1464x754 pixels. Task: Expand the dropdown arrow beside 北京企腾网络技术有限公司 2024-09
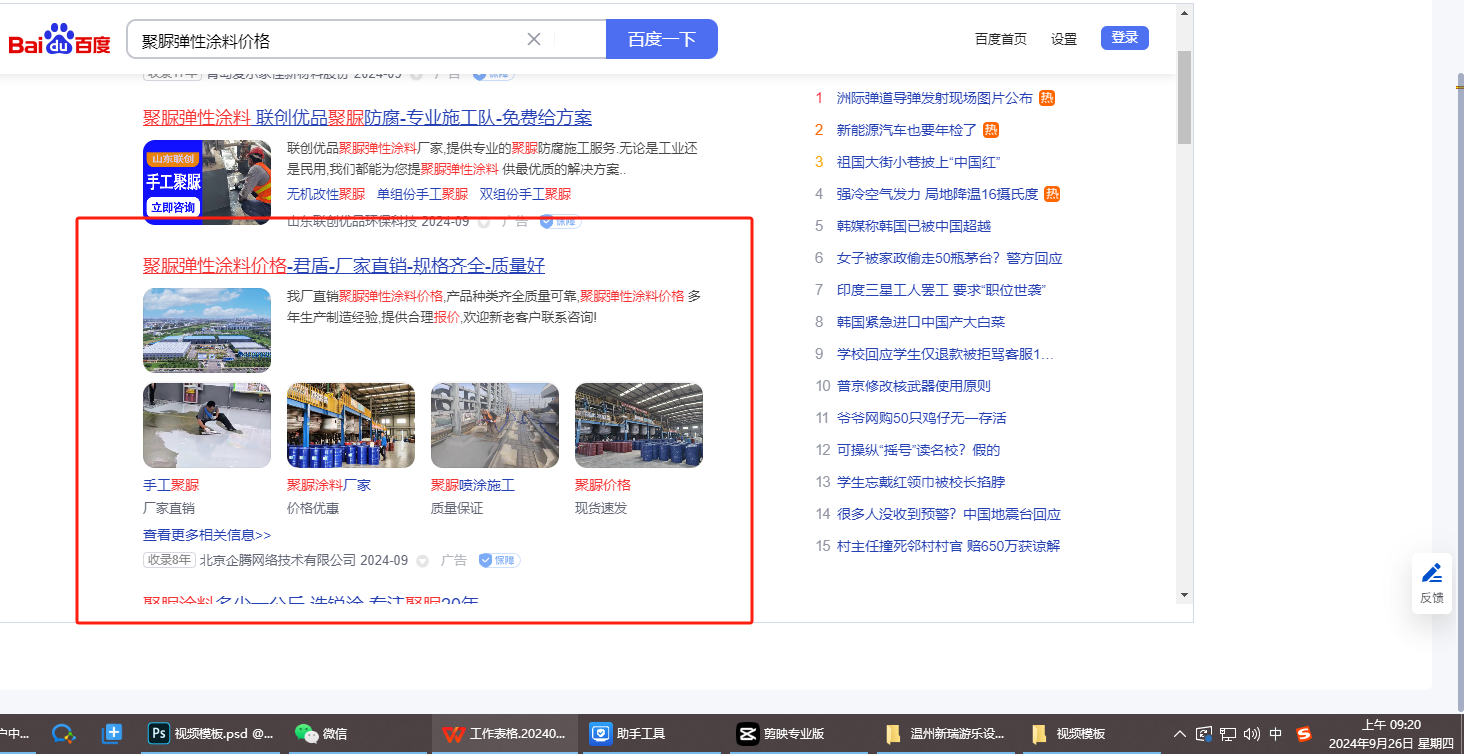[422, 561]
